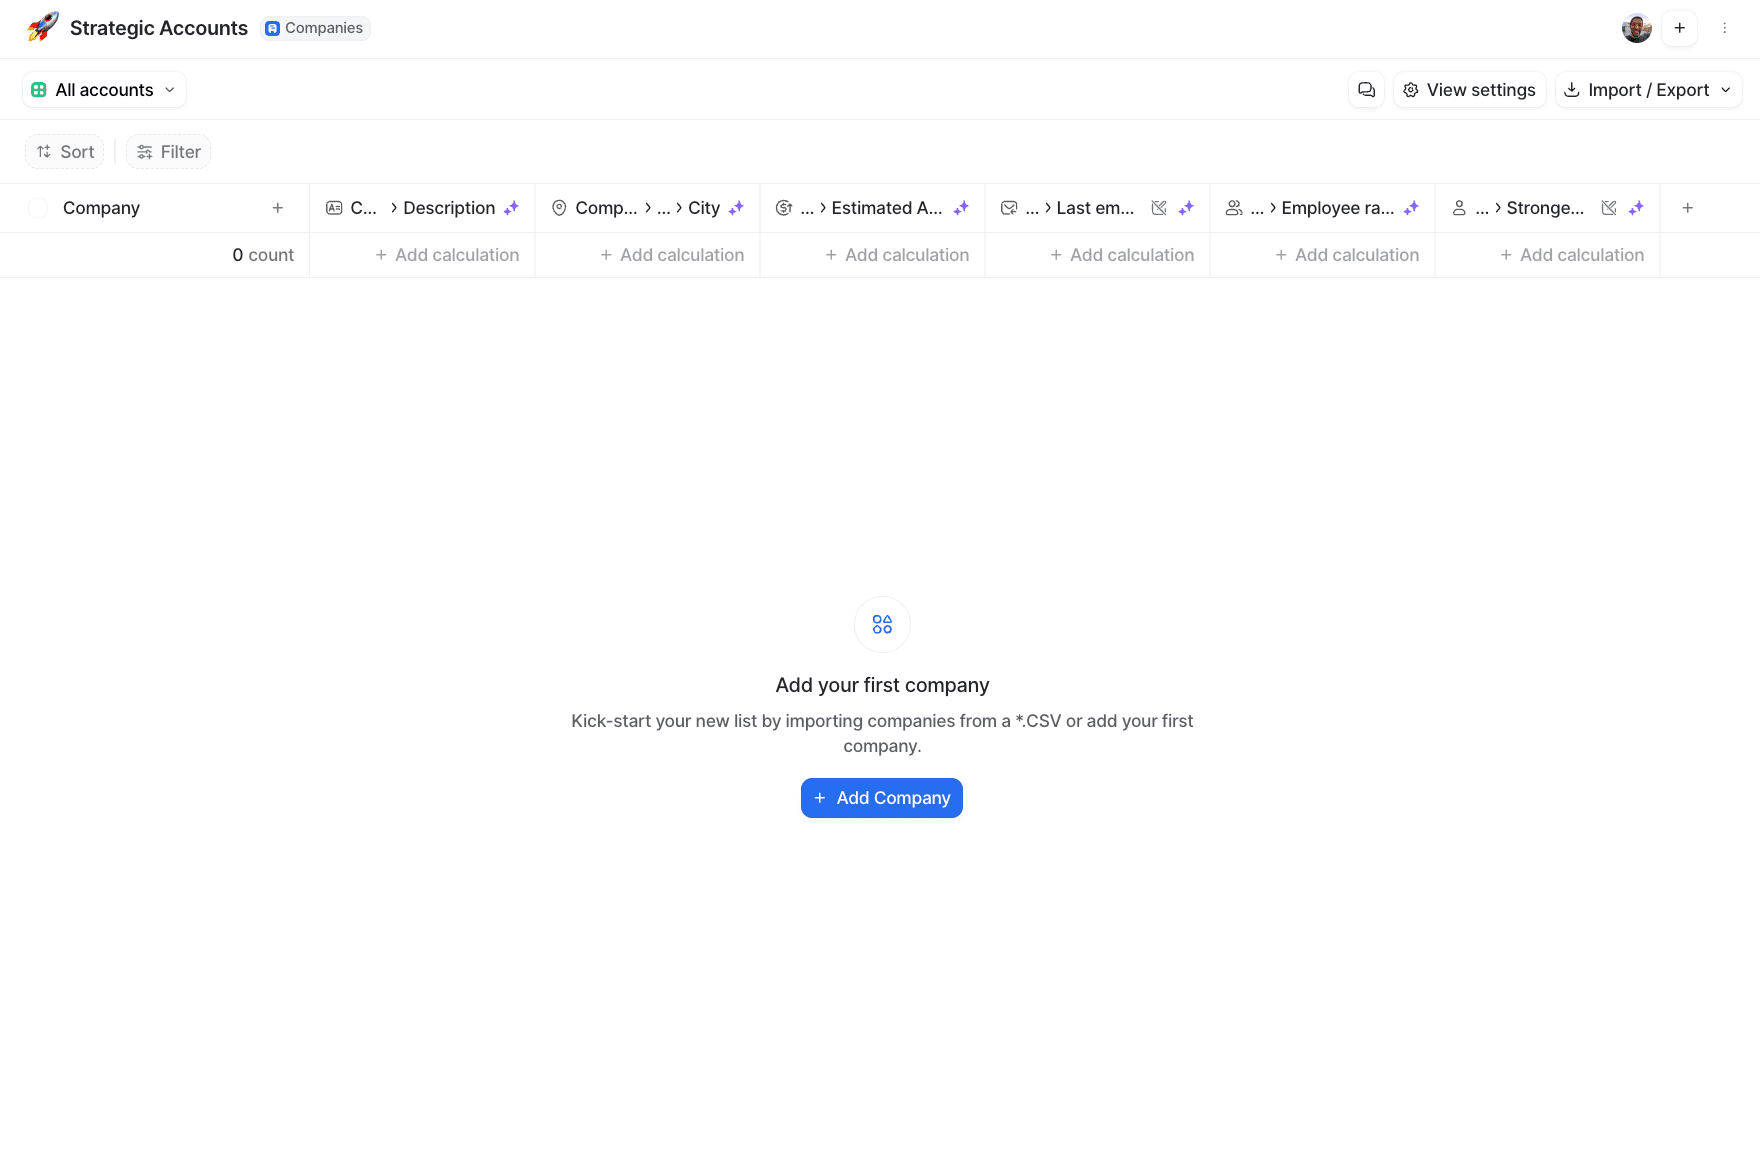Click the user avatar at top right

pyautogui.click(x=1636, y=28)
